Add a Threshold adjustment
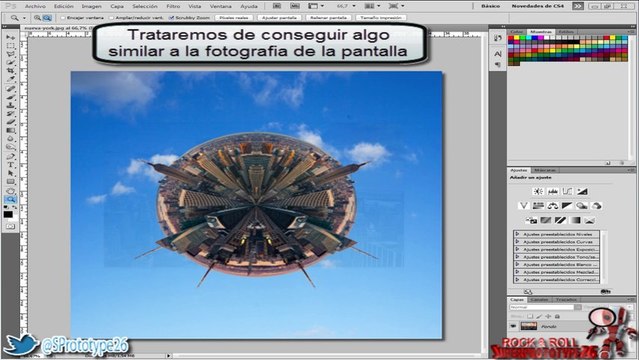Image resolution: width=639 pixels, height=360 pixels. click(560, 220)
